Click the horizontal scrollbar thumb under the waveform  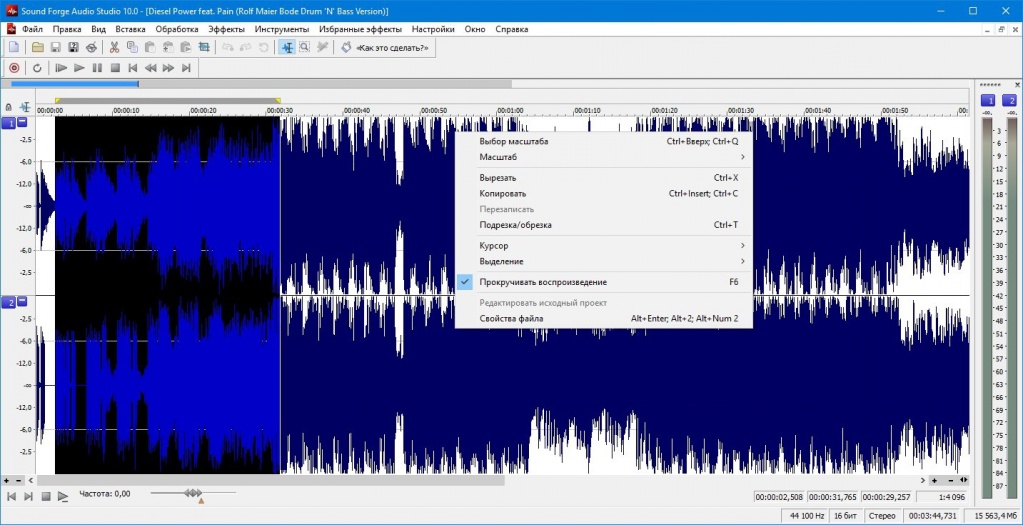pos(271,481)
